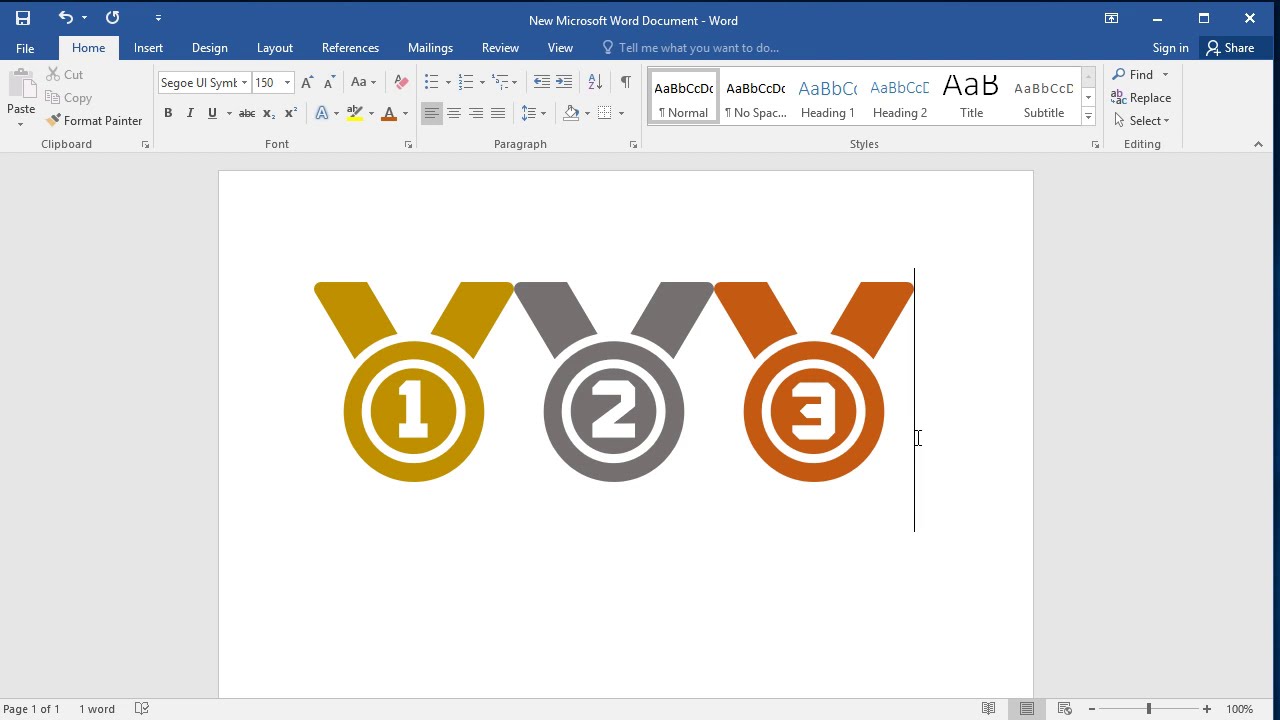
Task: Increase the font size
Action: tap(307, 83)
